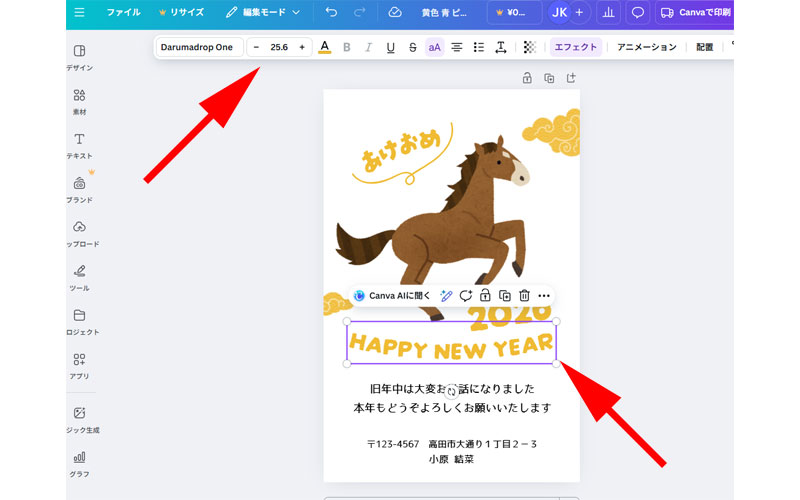Duplicate the selected text element
Screen dimensions: 800x500
(505, 296)
